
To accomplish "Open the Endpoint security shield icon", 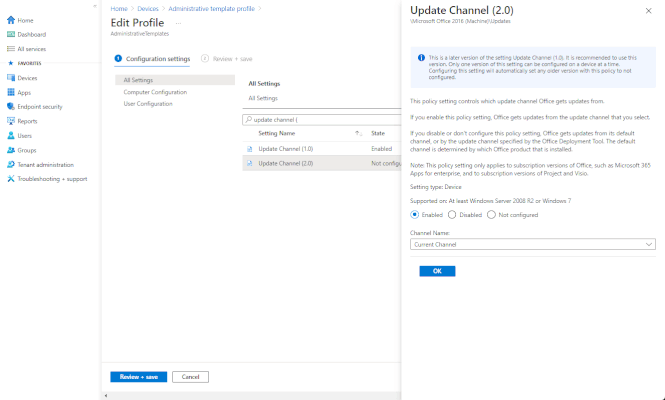I will point(11,106).
